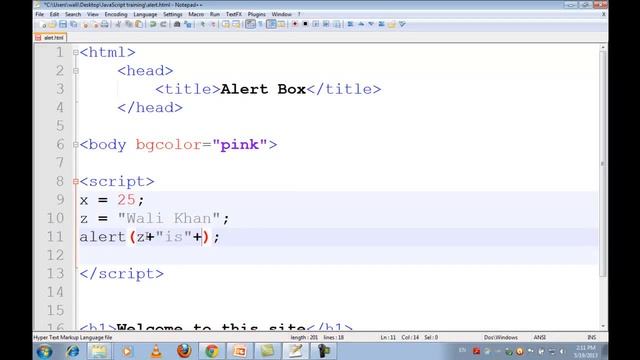640x360 pixels.
Task: Zoom out using toolbar Zoom Out icon
Action: click(x=213, y=24)
